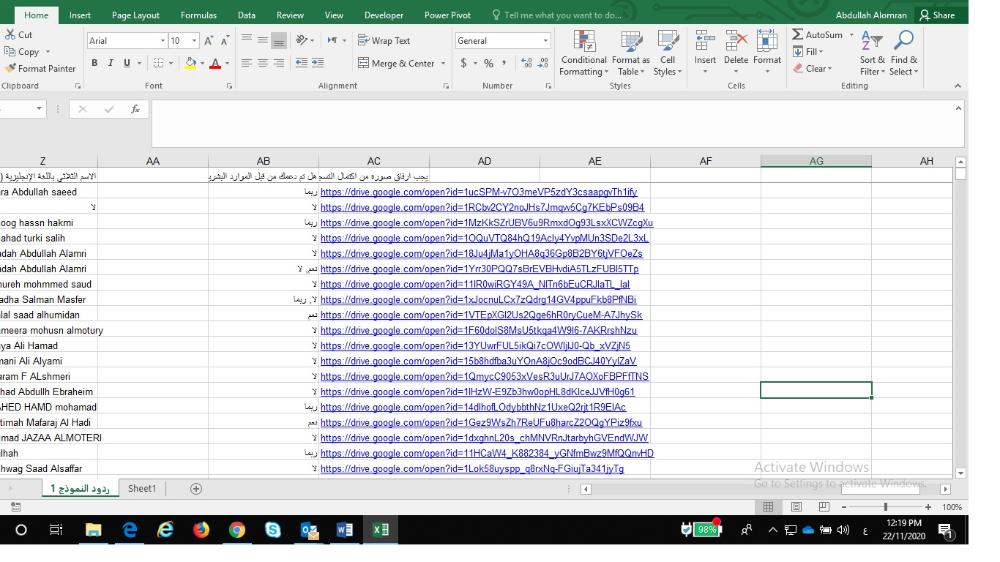This screenshot has width=1000, height=562.
Task: Click the Insert Function fx button
Action: click(135, 109)
